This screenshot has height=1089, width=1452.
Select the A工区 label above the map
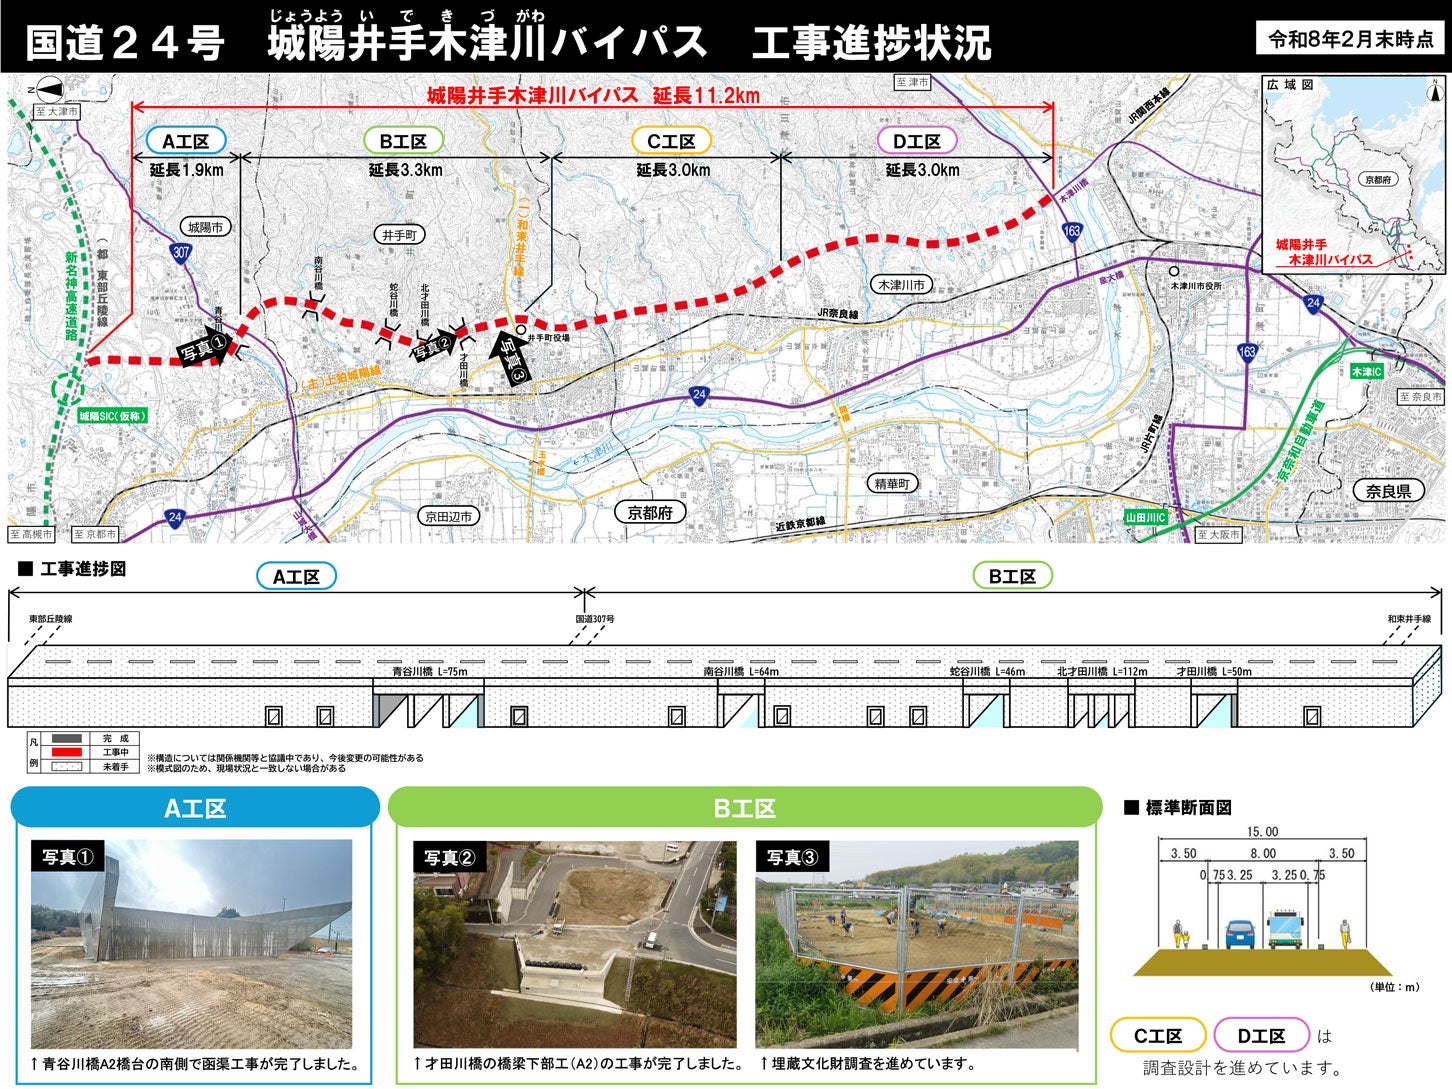(x=186, y=141)
